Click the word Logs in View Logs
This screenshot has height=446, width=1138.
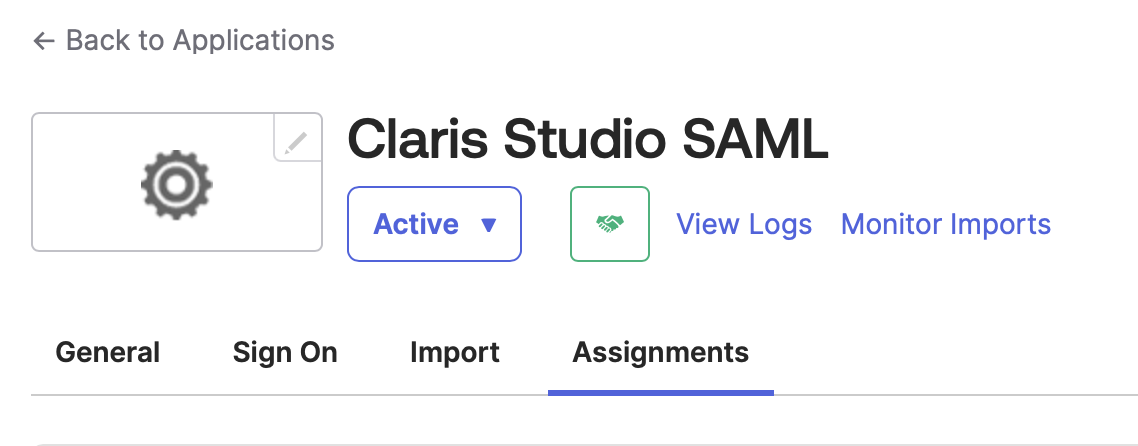[781, 224]
